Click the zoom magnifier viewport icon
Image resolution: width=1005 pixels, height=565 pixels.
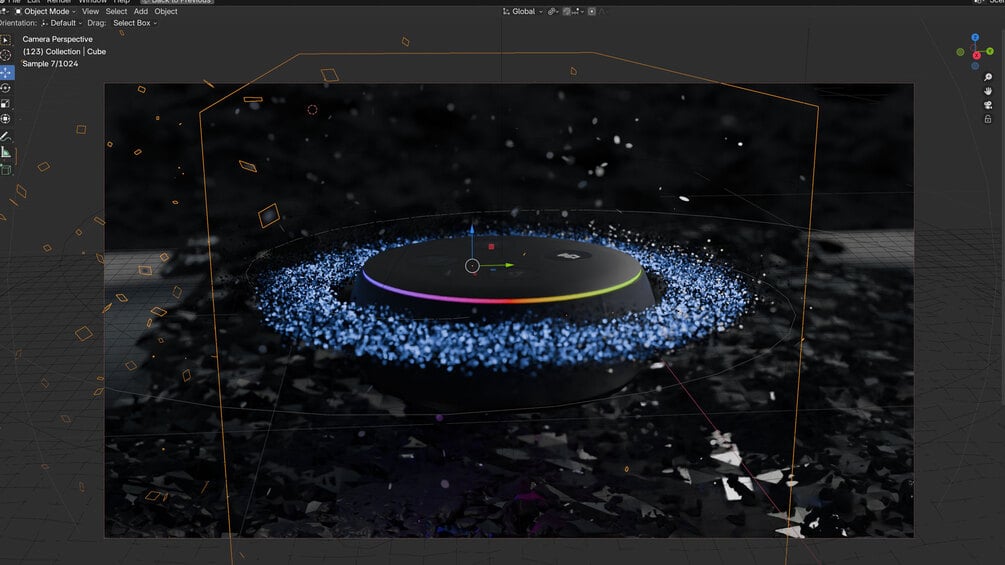[x=988, y=77]
